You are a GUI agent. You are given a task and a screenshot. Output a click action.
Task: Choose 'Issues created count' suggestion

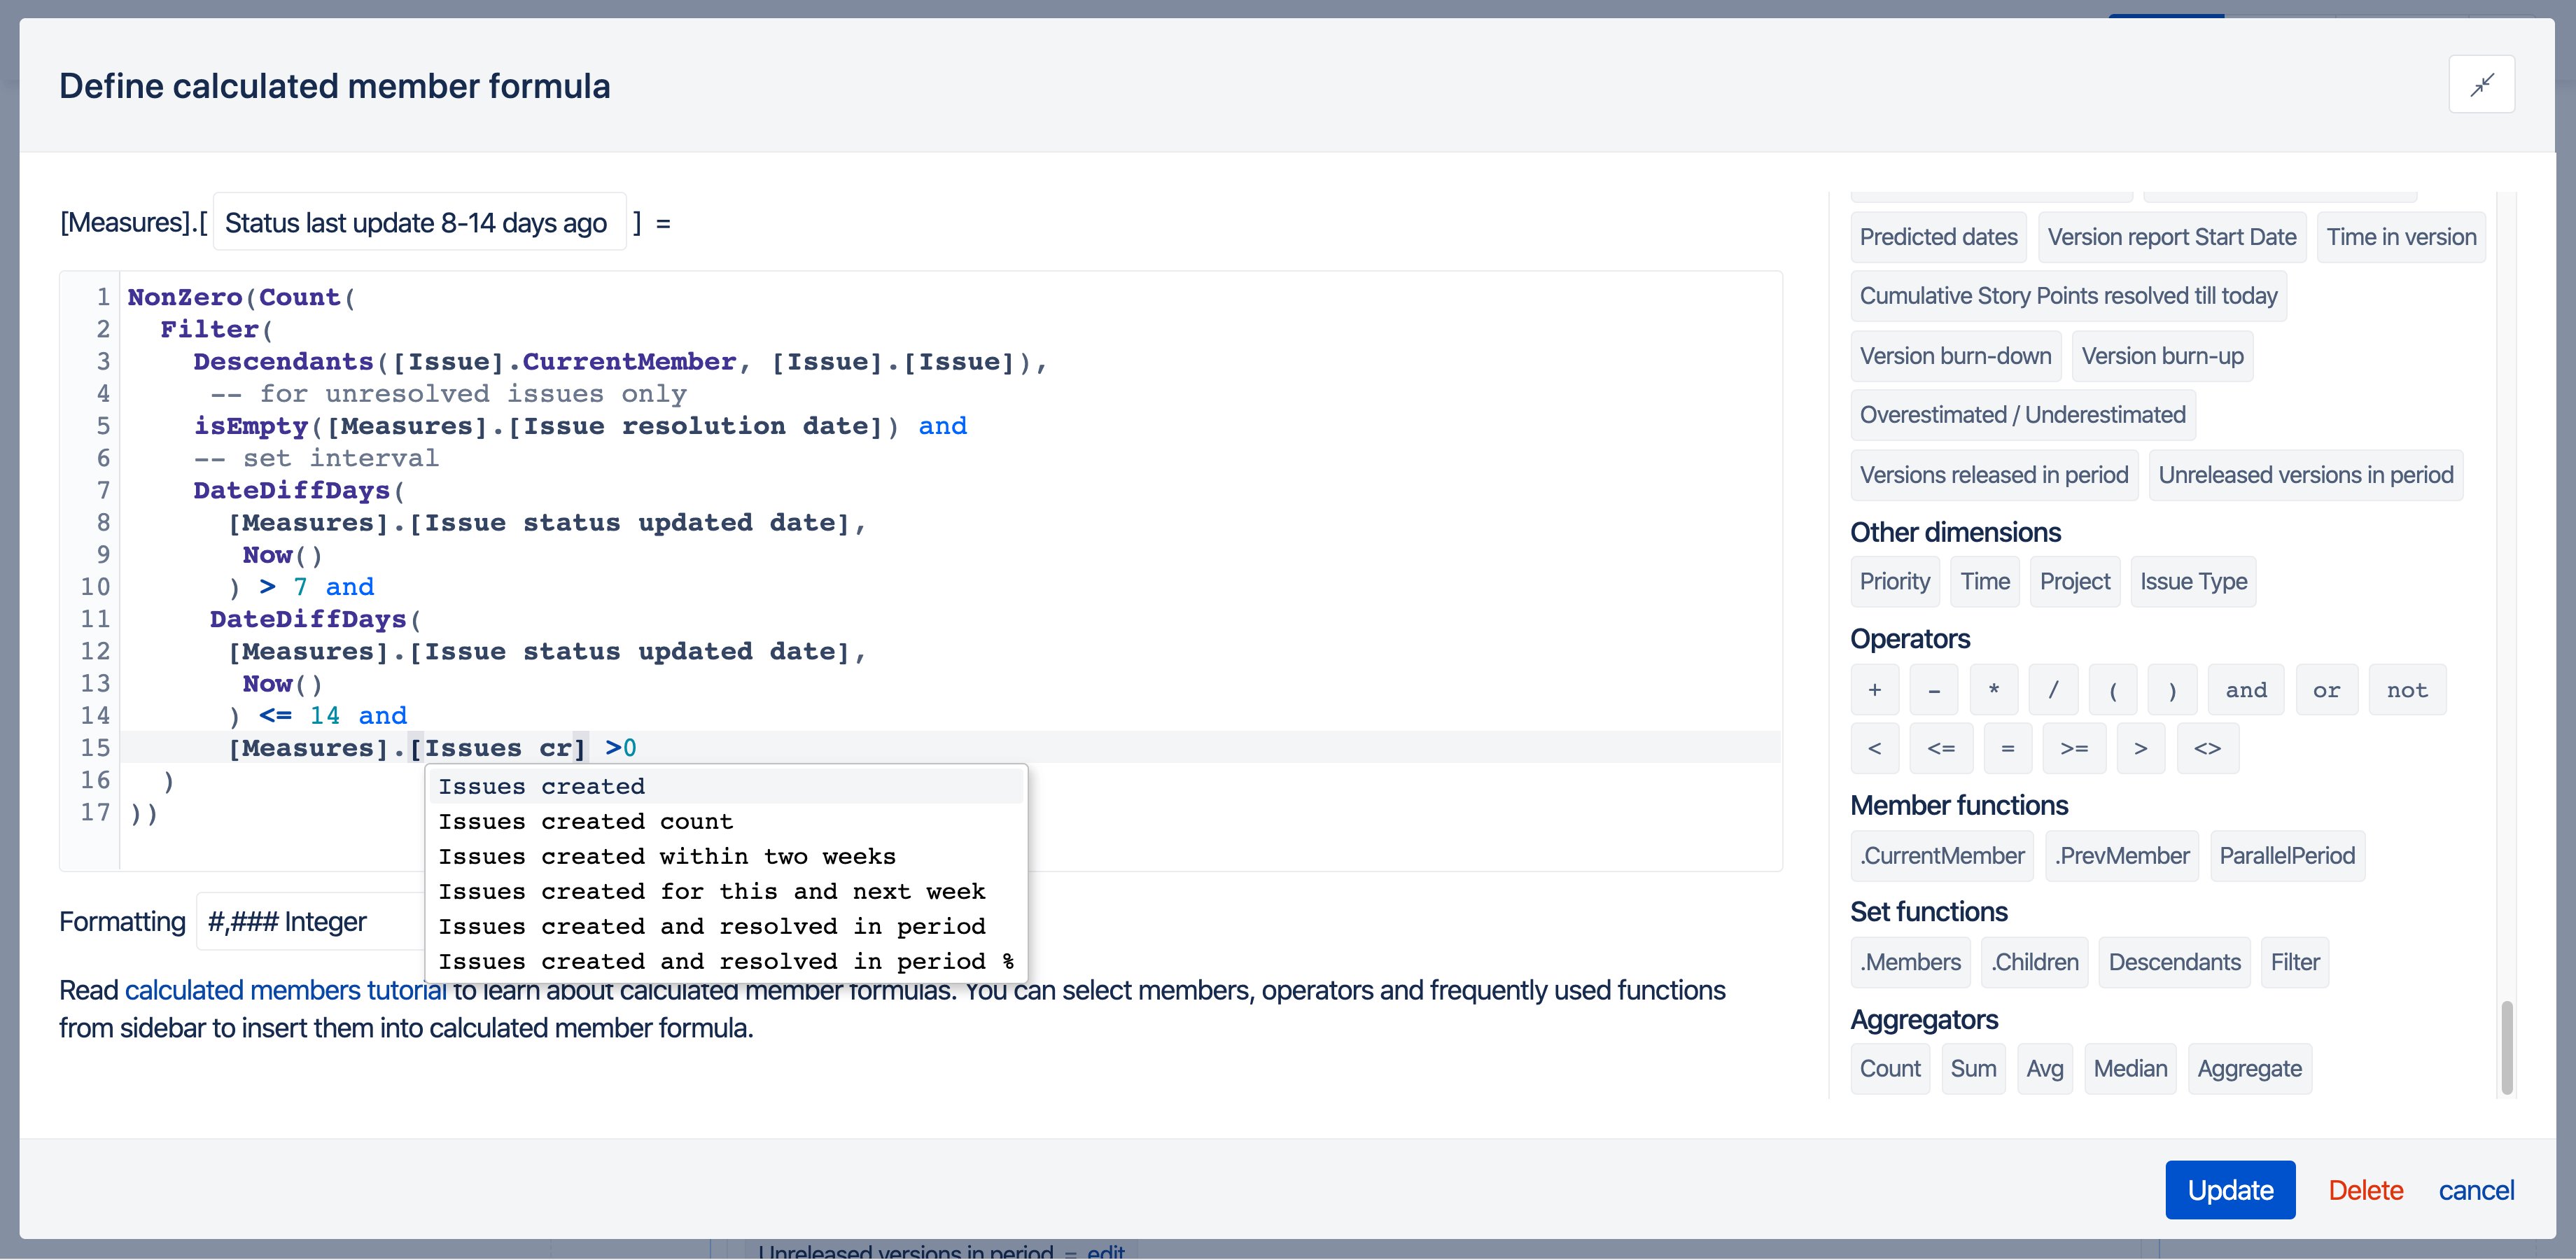tap(726, 822)
